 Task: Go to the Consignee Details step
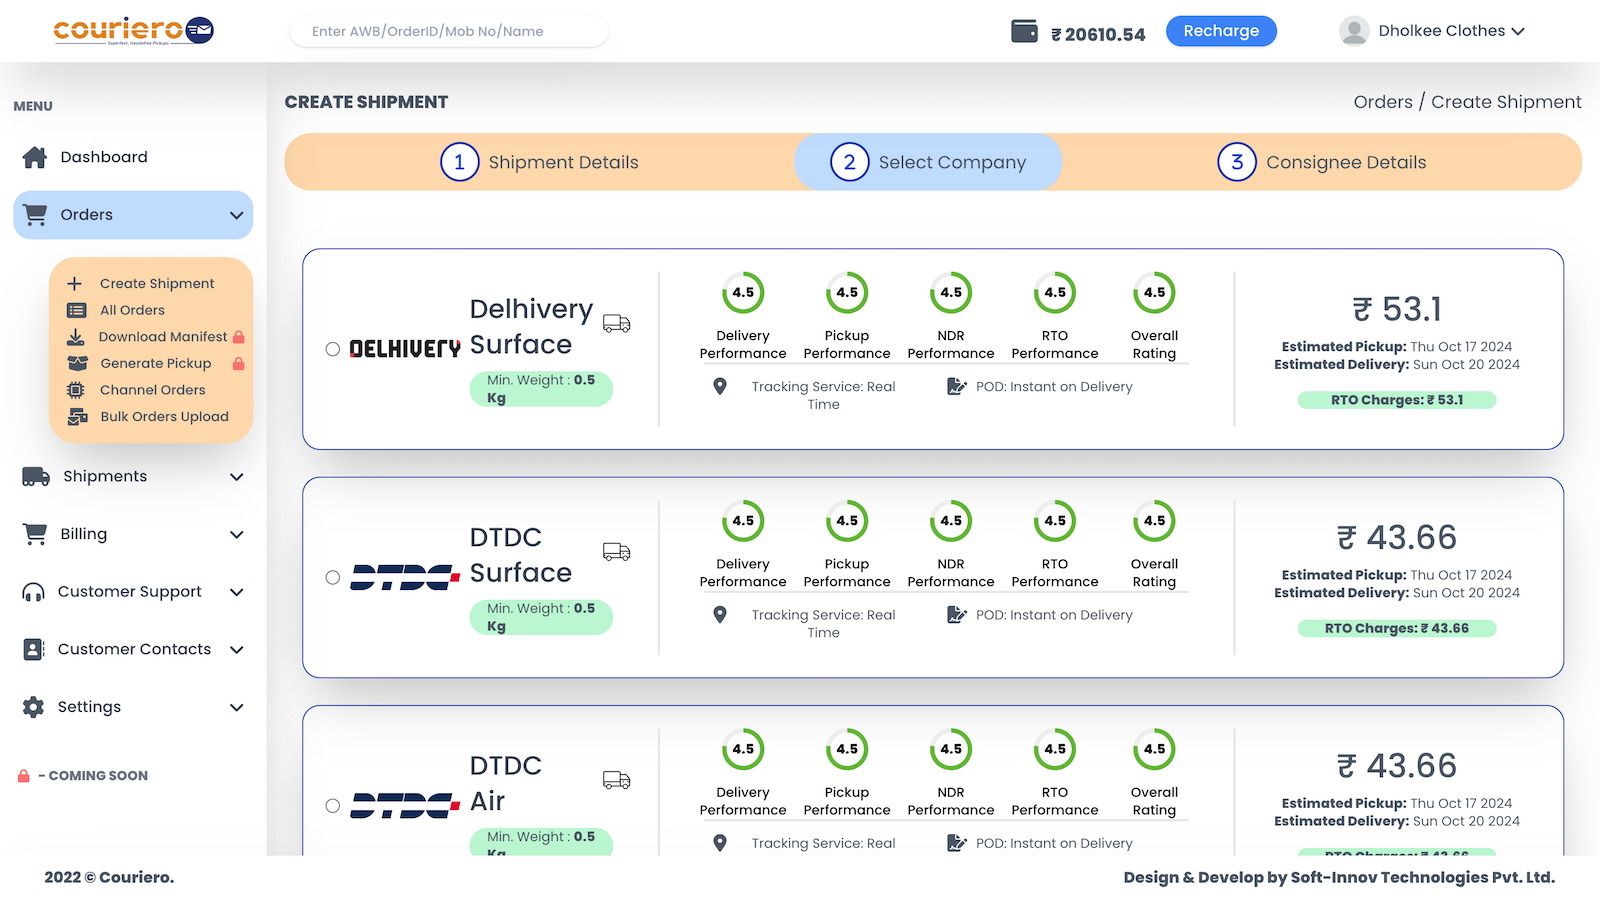click(1322, 162)
